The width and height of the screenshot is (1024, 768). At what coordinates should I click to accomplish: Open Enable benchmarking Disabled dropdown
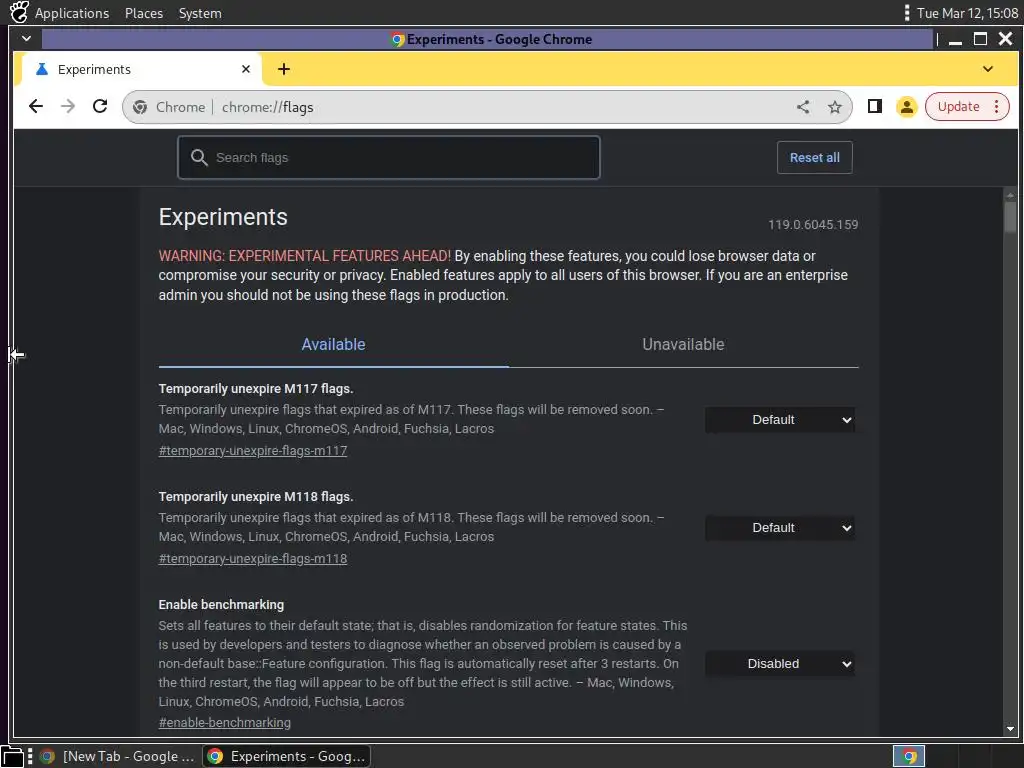pyautogui.click(x=780, y=664)
